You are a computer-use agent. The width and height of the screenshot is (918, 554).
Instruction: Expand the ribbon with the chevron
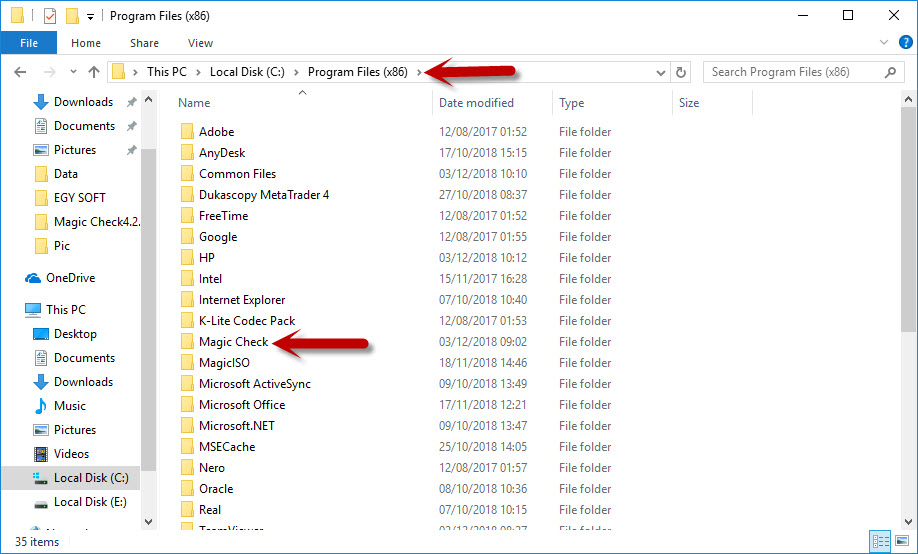tap(884, 42)
